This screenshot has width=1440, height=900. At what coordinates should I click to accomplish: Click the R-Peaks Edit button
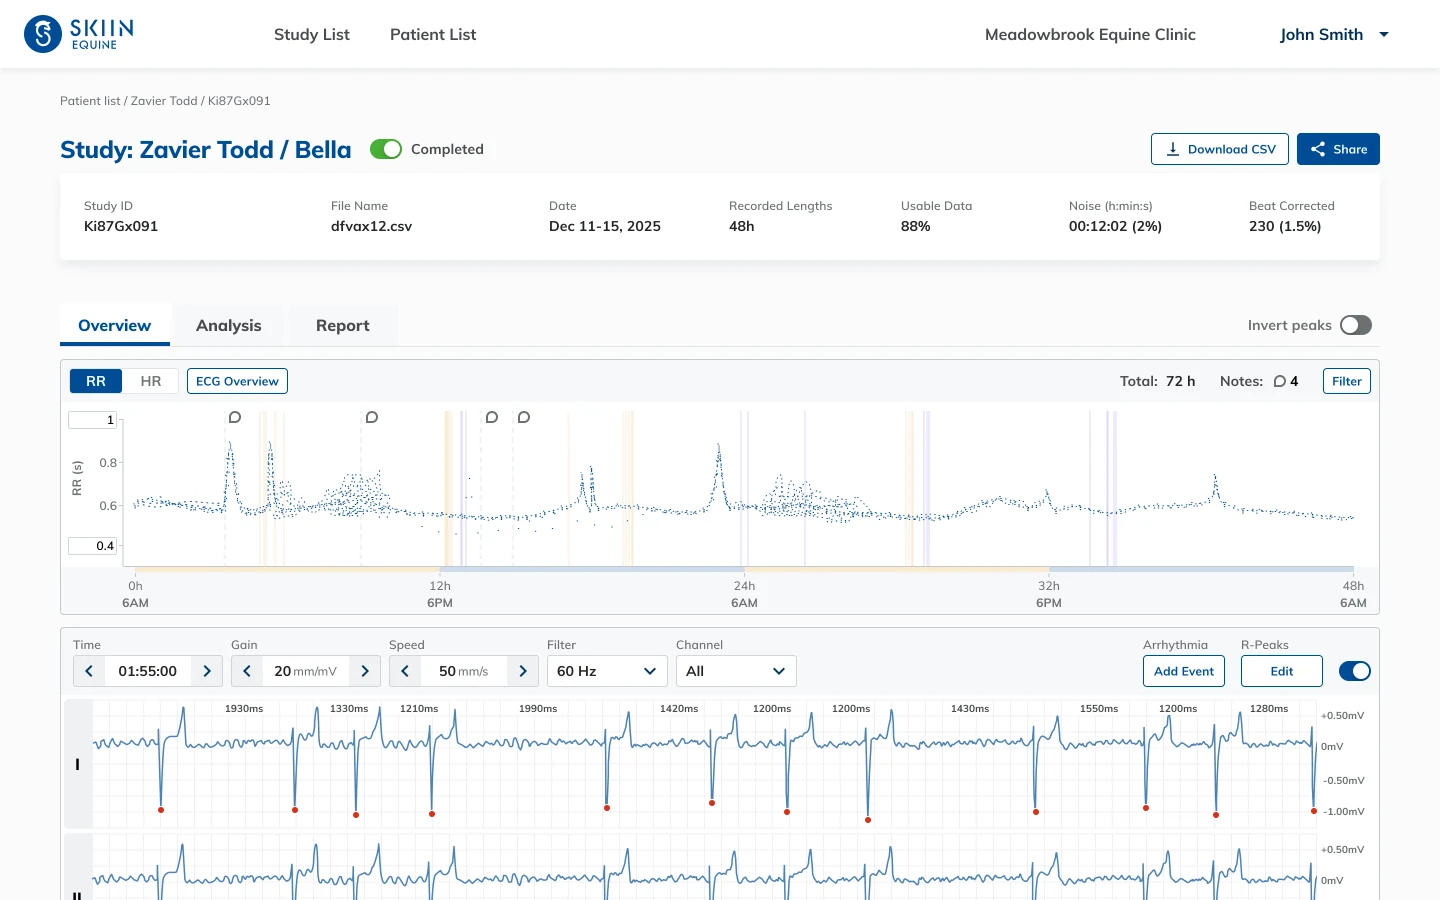click(x=1282, y=671)
